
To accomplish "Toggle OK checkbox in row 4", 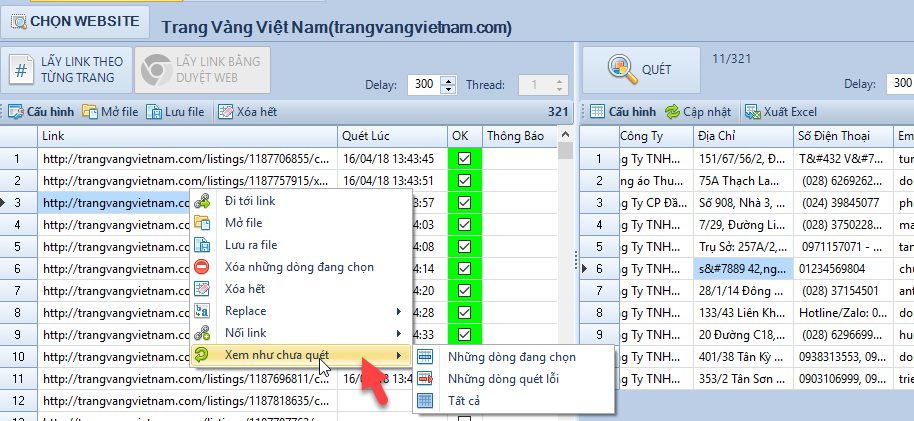I will tap(465, 224).
